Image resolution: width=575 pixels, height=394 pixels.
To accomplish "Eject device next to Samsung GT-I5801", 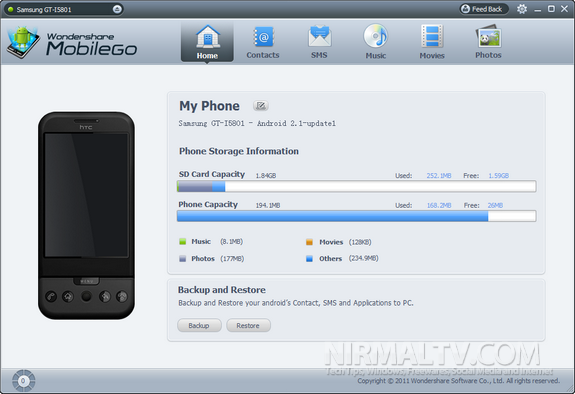I will [117, 9].
